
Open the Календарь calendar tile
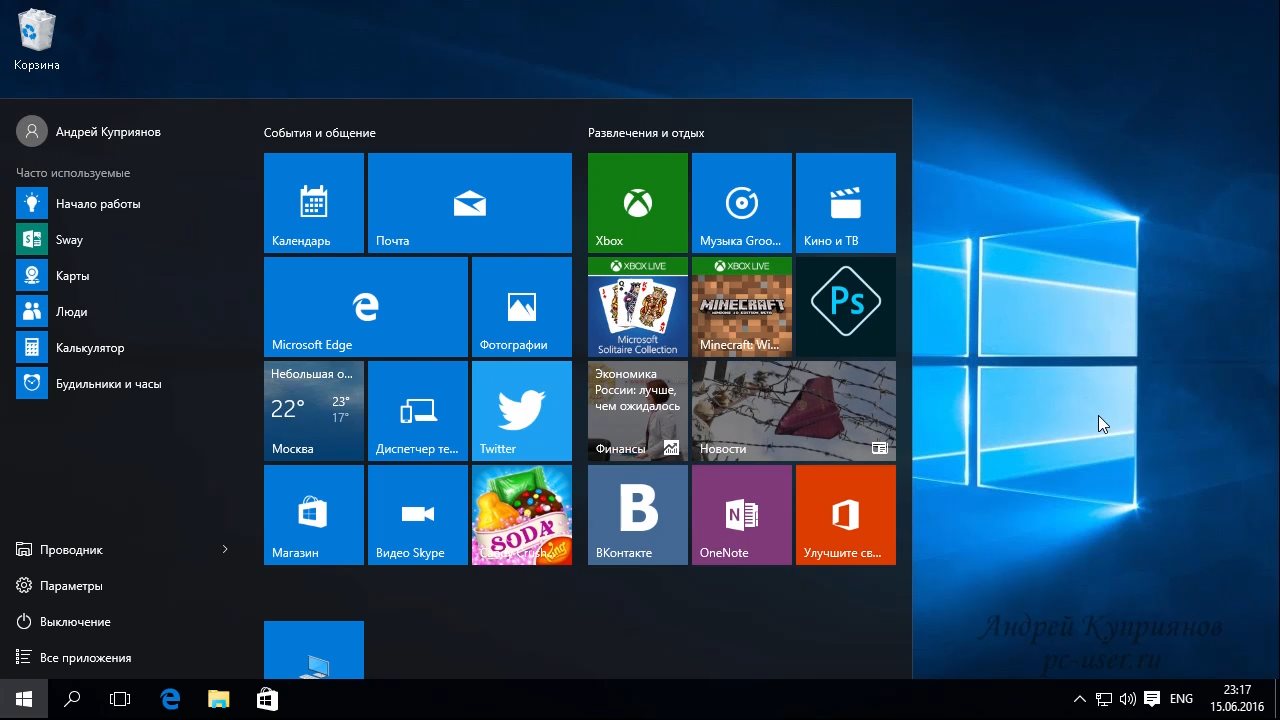point(313,202)
